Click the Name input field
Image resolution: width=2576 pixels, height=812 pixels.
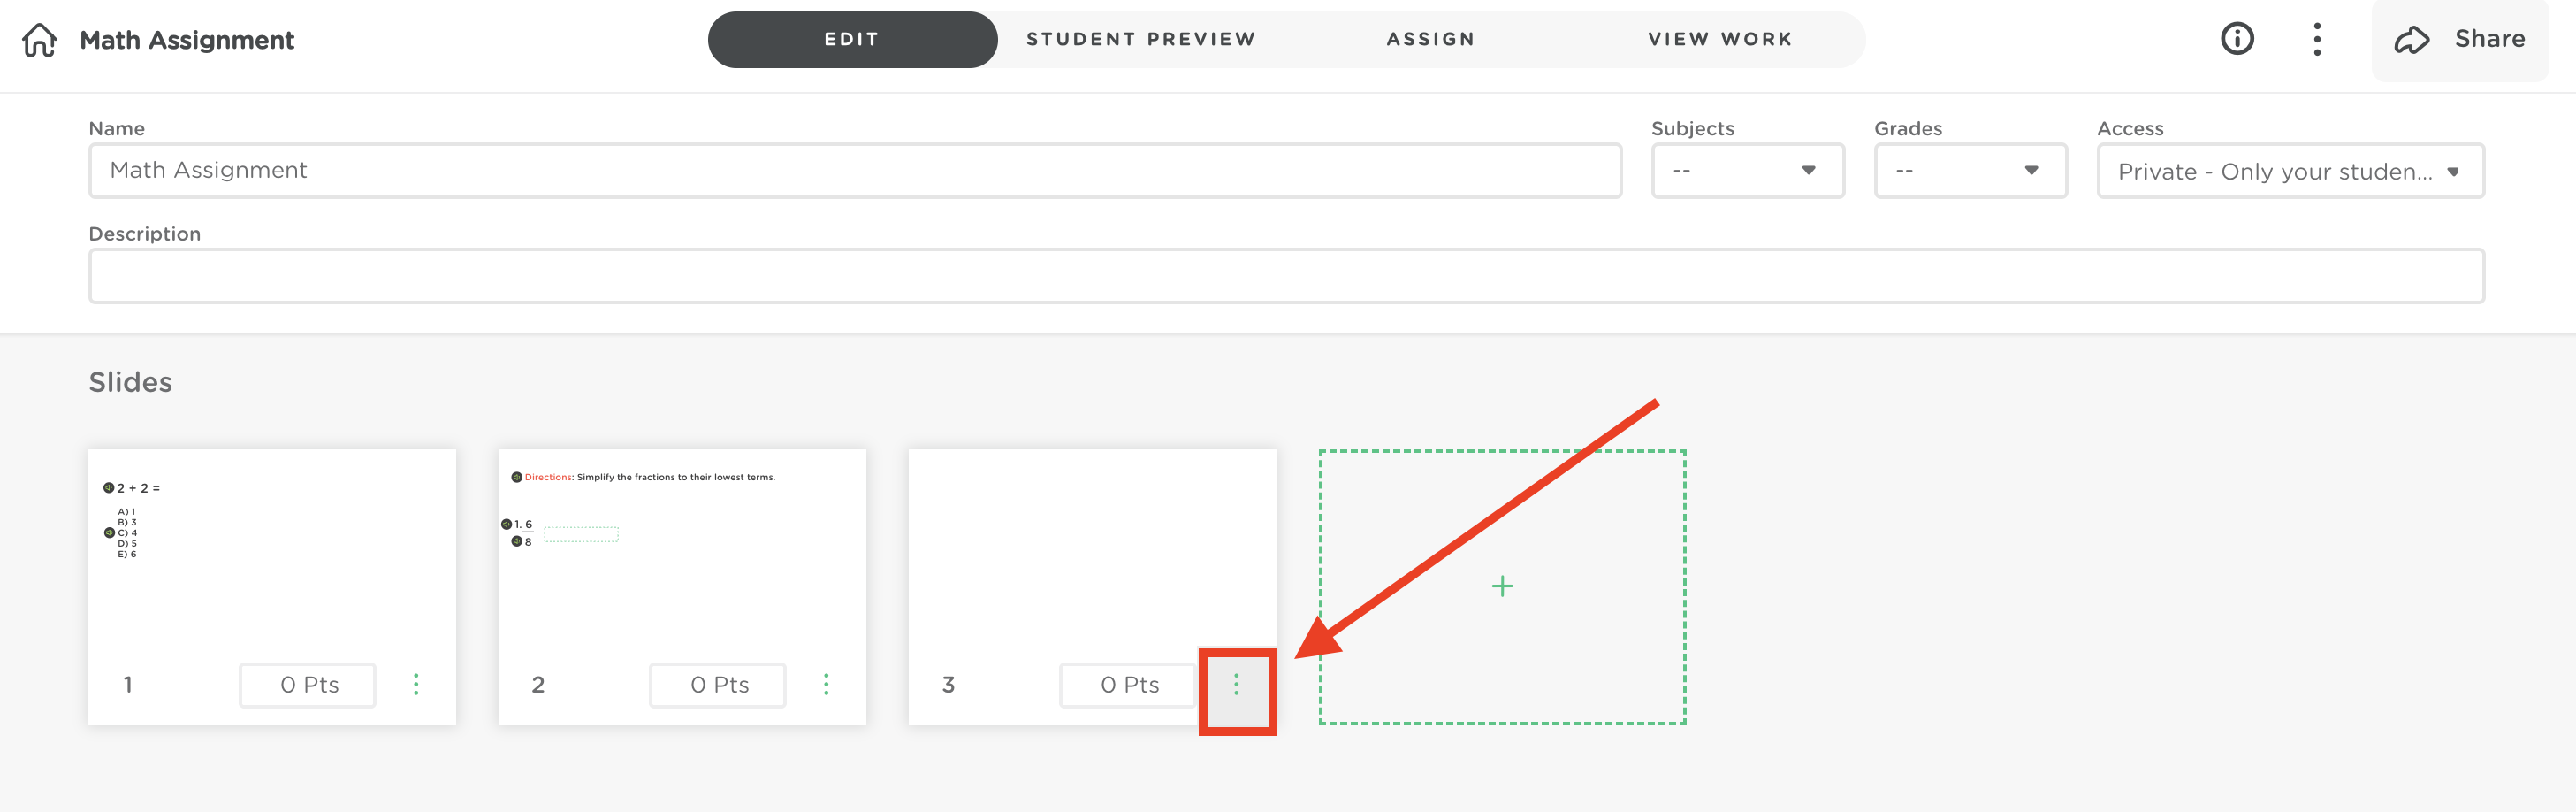[x=855, y=170]
